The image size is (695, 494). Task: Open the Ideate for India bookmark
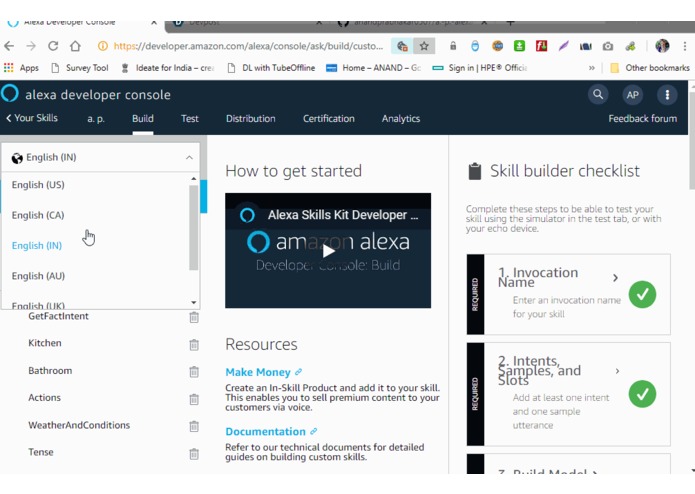(x=168, y=68)
